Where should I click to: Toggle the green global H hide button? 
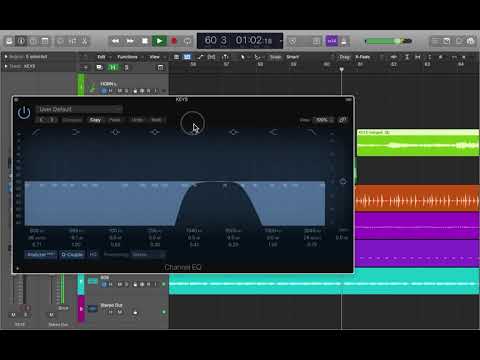coord(113,67)
